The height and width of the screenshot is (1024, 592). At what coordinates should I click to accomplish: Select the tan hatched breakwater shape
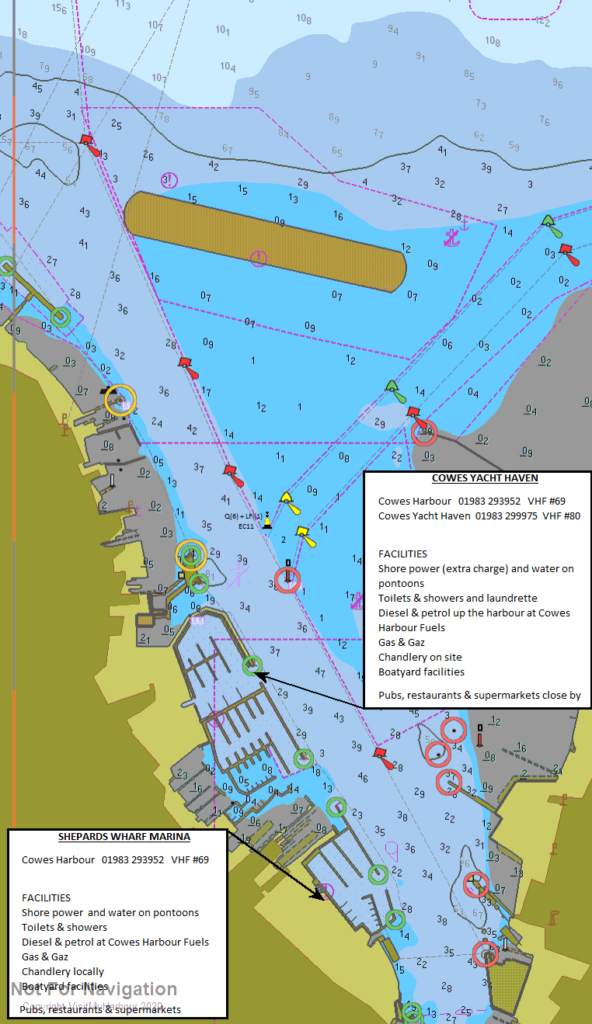tap(265, 241)
